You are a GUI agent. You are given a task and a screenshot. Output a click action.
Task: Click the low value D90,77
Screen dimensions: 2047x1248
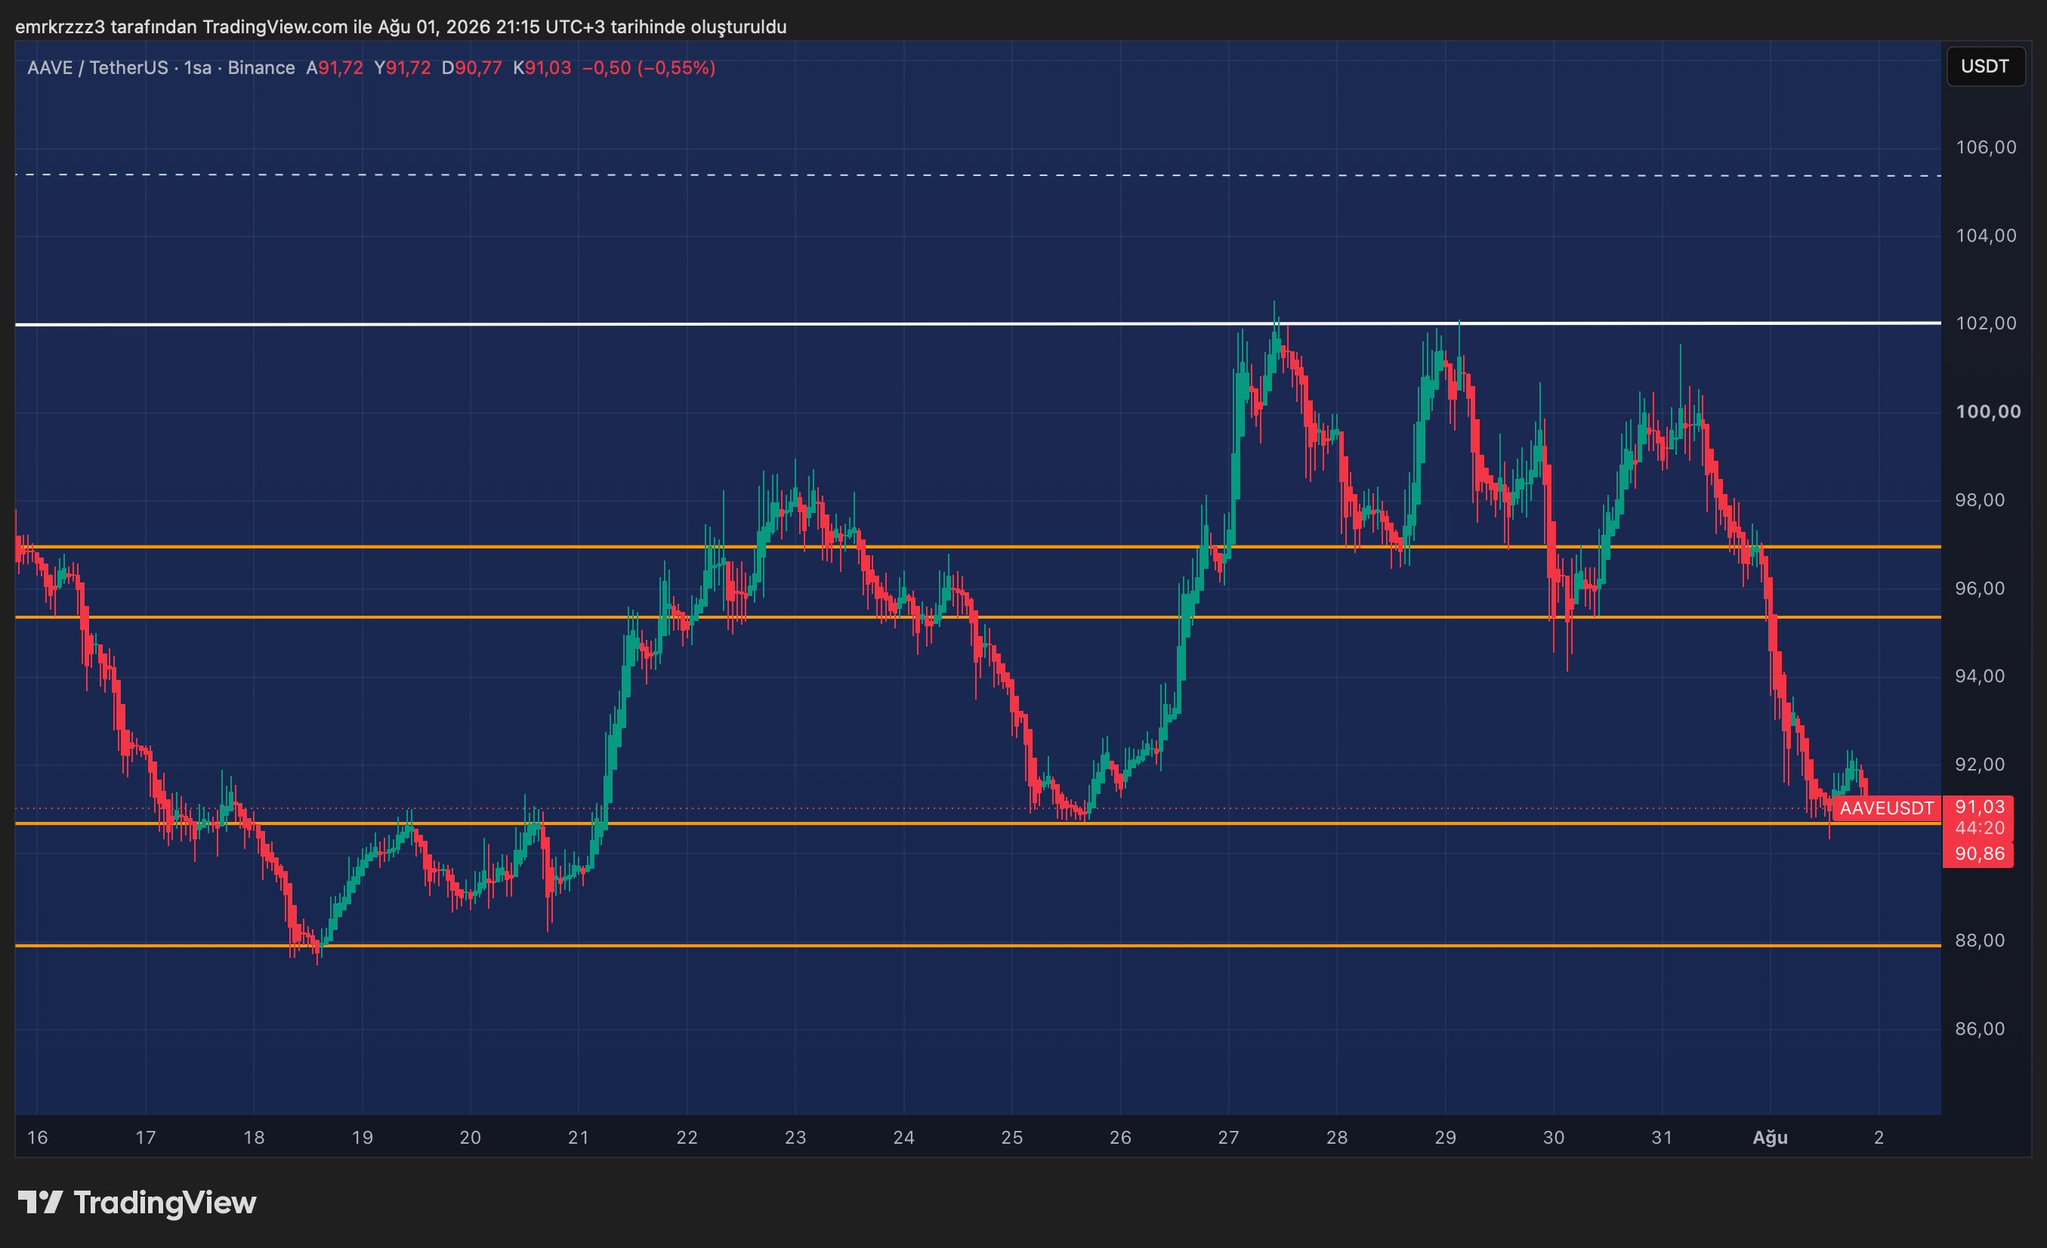click(x=472, y=68)
